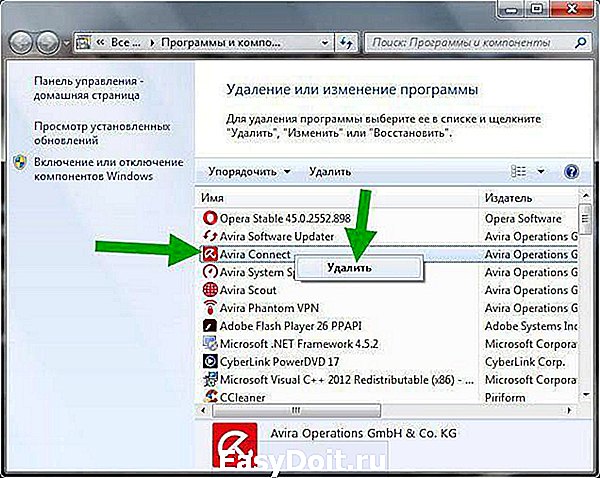Image resolution: width=600 pixels, height=478 pixels.
Task: Select the Avira Scout icon
Action: (x=210, y=290)
